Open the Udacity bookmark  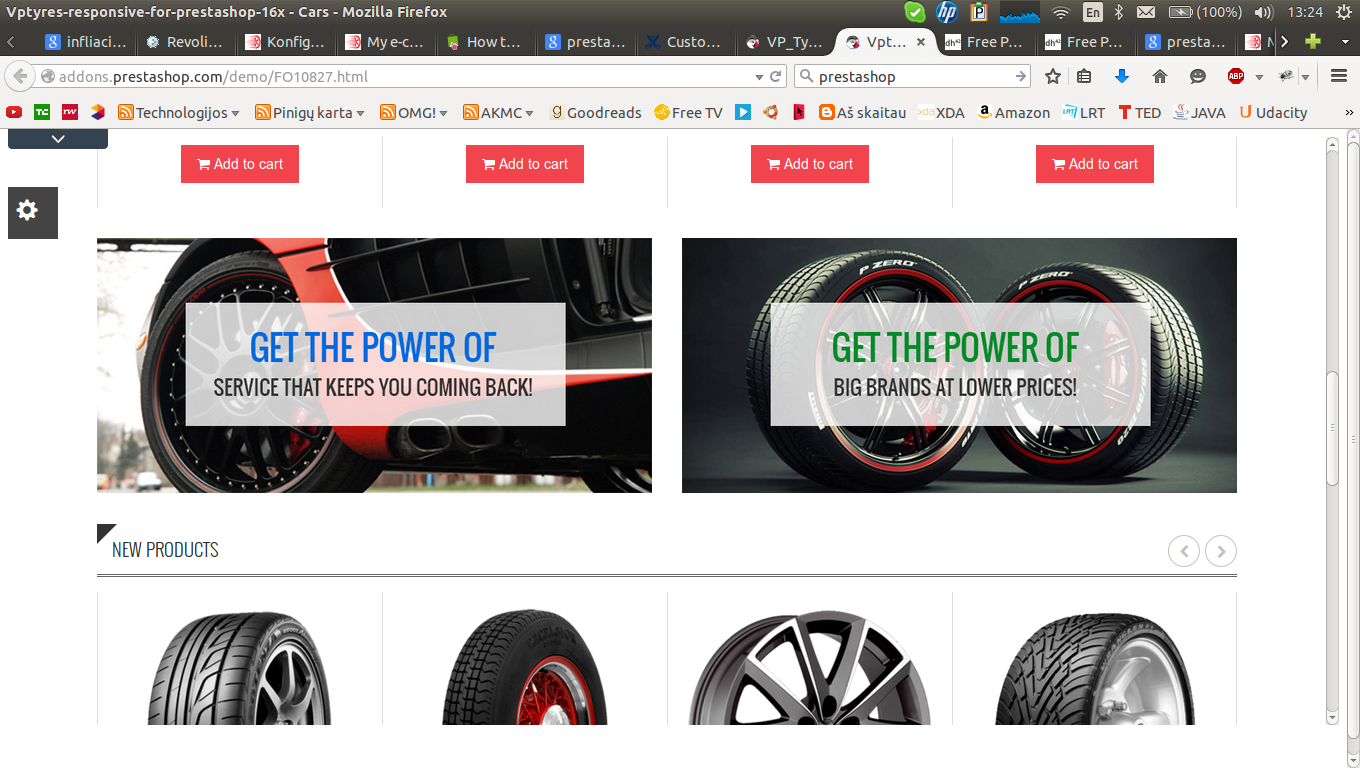point(1273,113)
